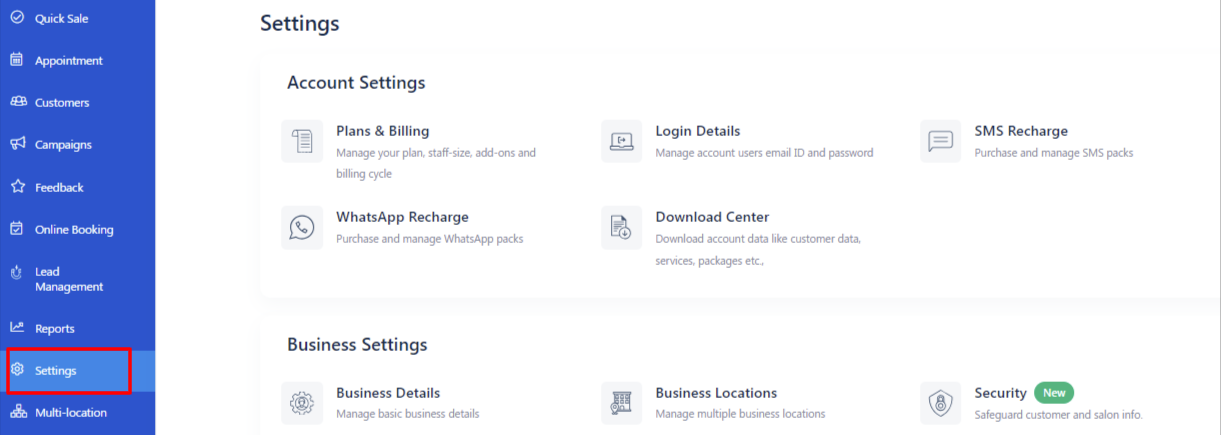This screenshot has width=1221, height=435.
Task: Click the SMS Recharge message icon
Action: (940, 141)
